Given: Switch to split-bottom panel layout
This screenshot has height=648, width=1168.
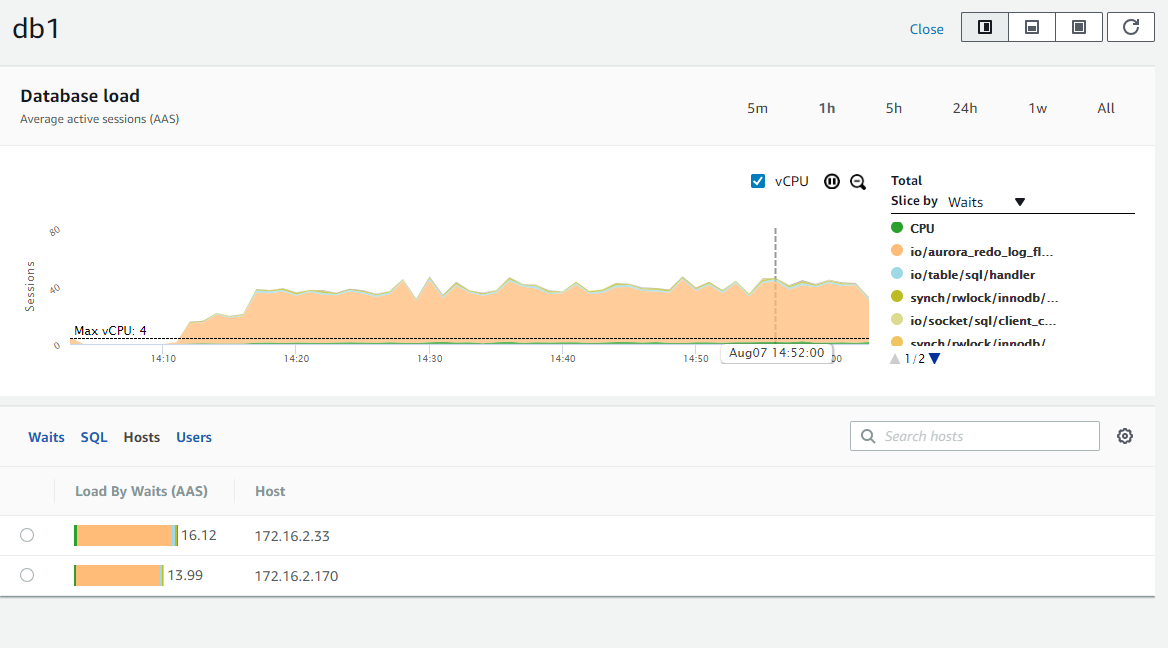Looking at the screenshot, I should [x=1032, y=28].
